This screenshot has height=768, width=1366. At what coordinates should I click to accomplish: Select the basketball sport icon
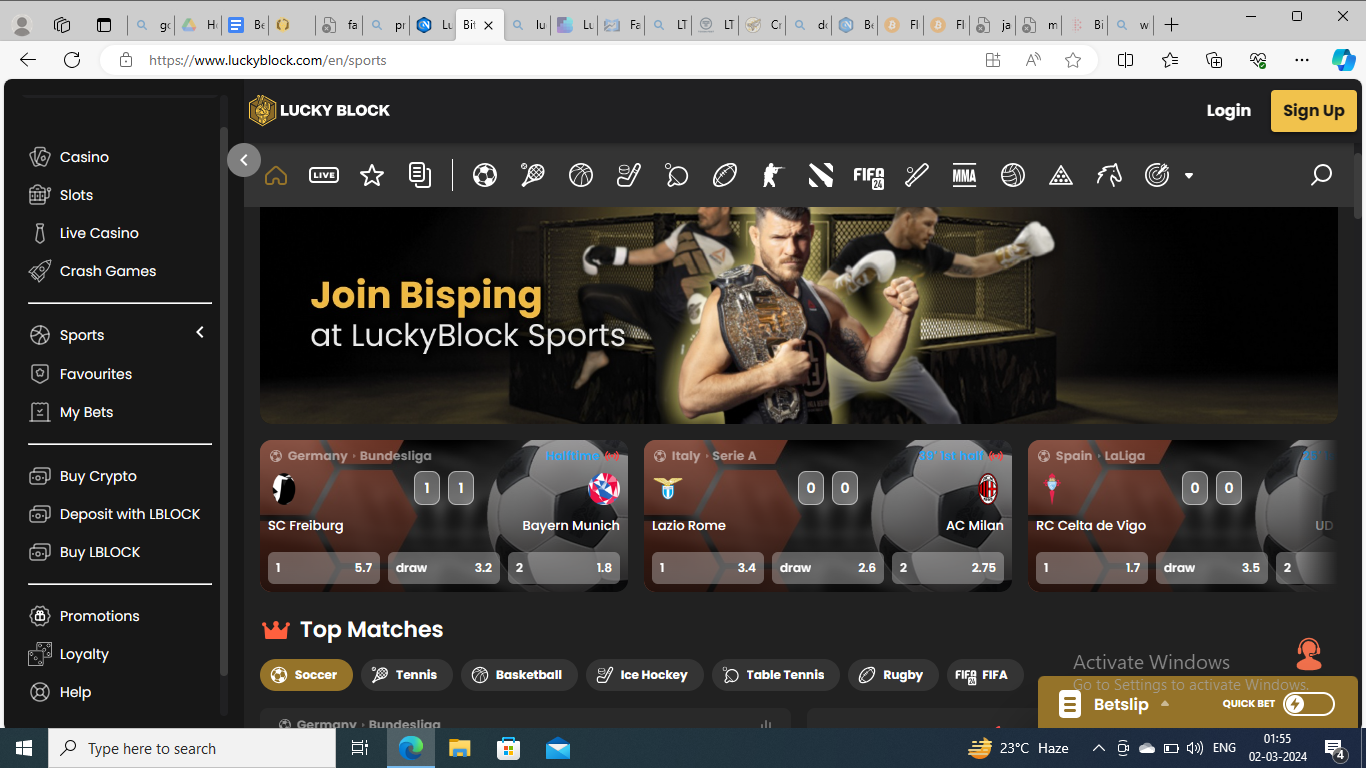[581, 175]
